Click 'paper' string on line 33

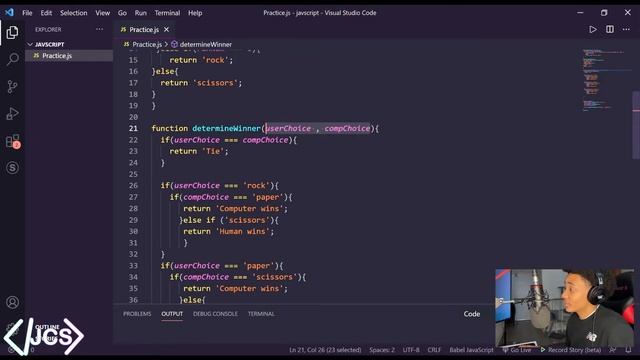pos(258,265)
